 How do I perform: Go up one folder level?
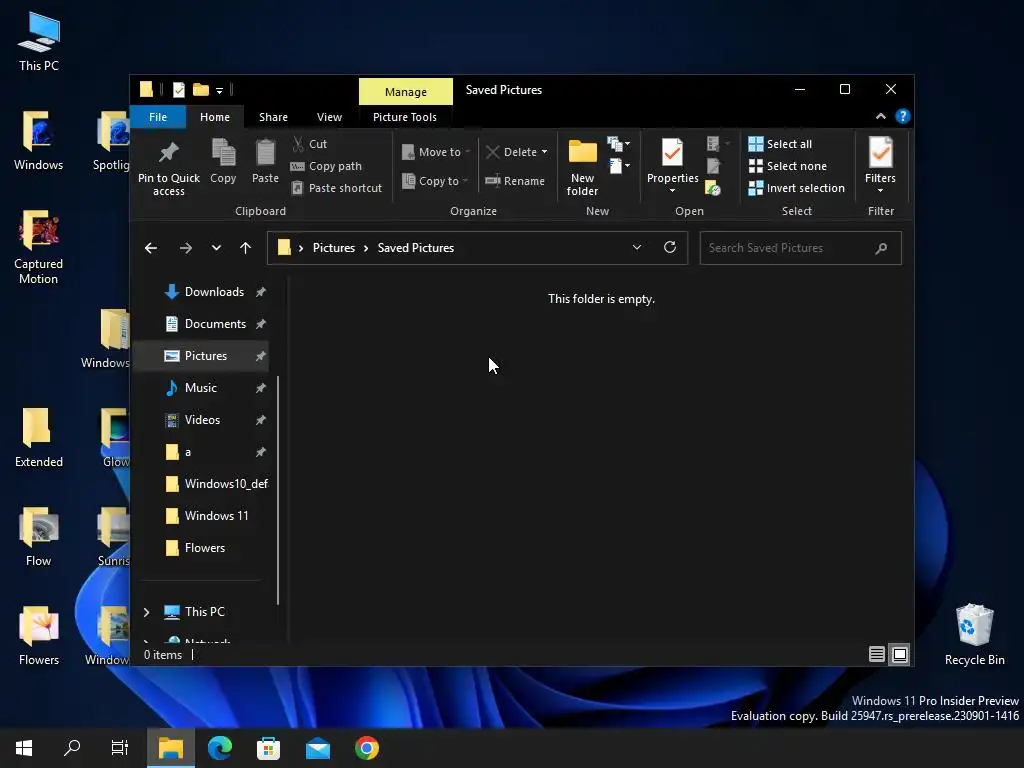[x=246, y=248]
